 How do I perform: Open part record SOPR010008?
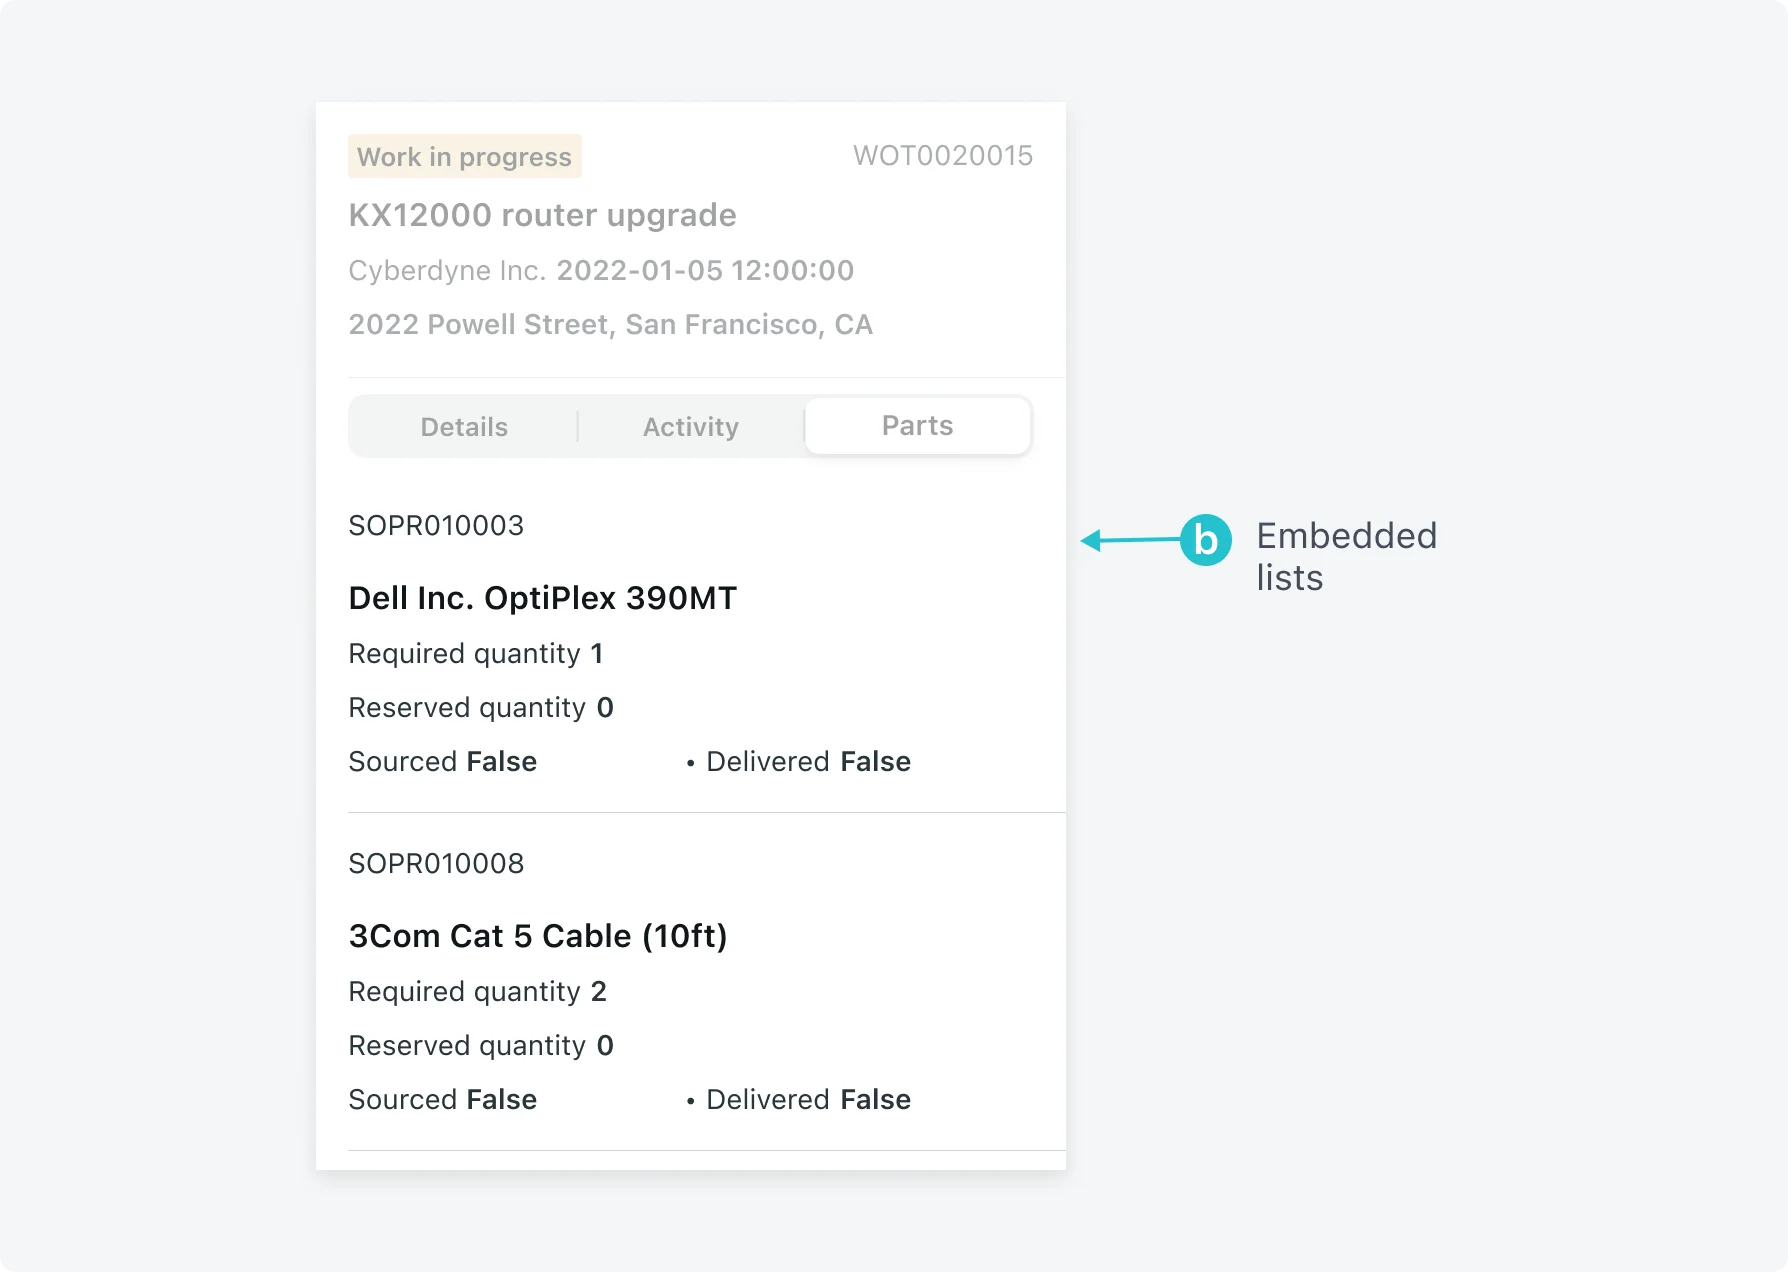click(x=436, y=864)
